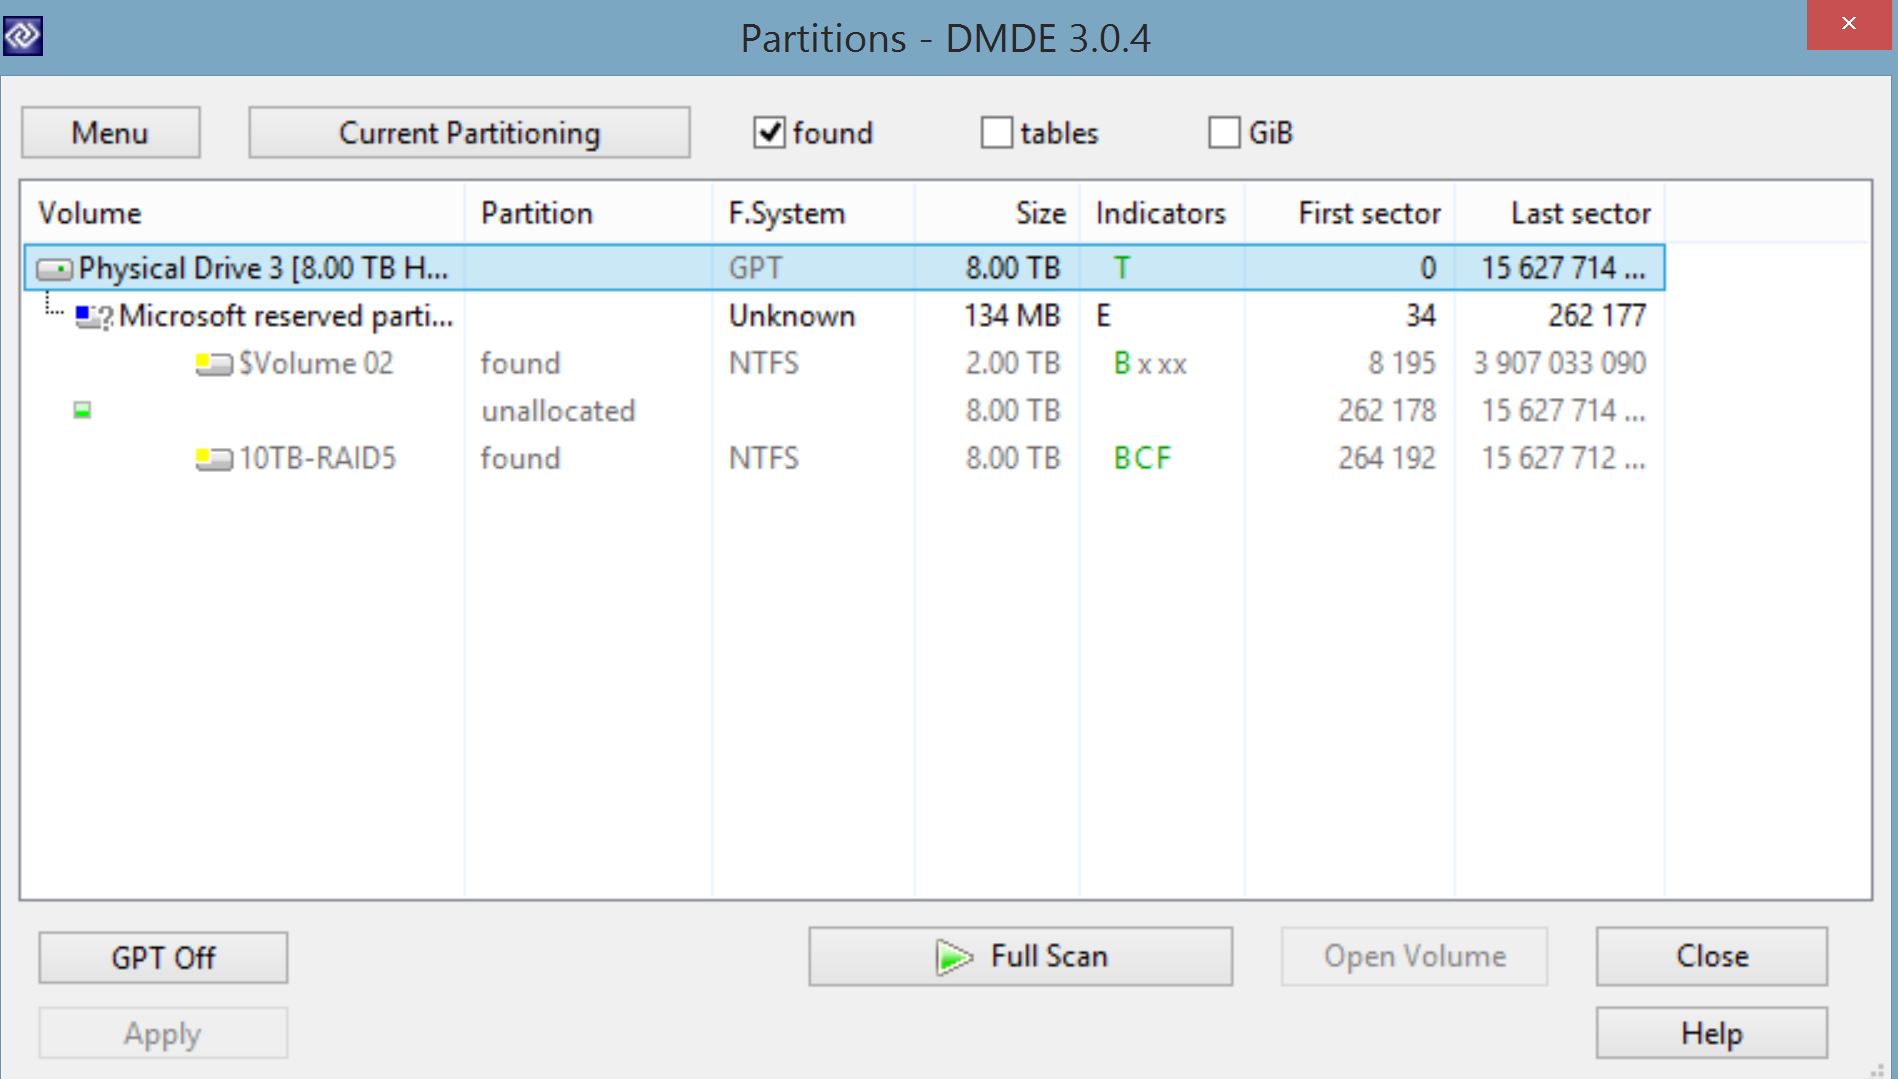Click NTFS in the $Volume 02 row

click(x=764, y=363)
